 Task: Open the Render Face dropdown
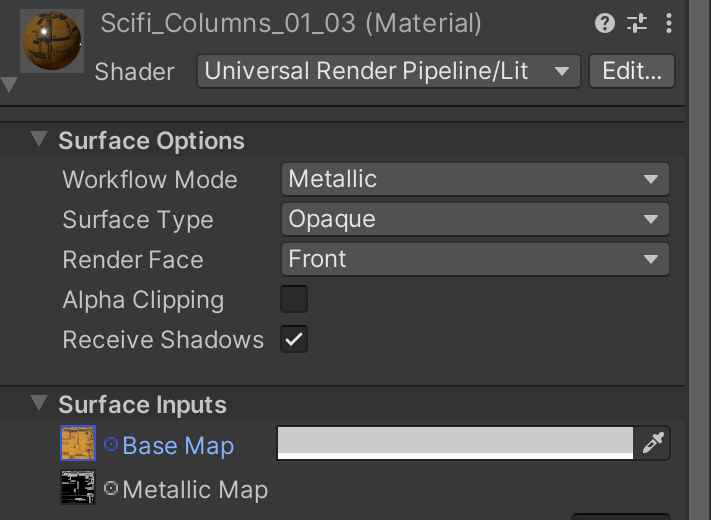tap(475, 259)
